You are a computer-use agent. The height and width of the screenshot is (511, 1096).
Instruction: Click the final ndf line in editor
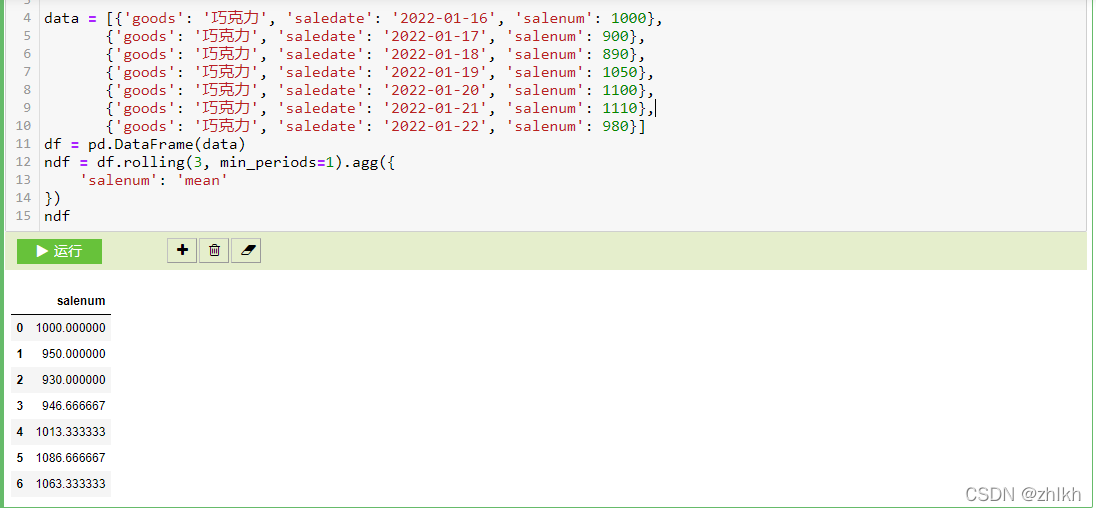tap(57, 216)
